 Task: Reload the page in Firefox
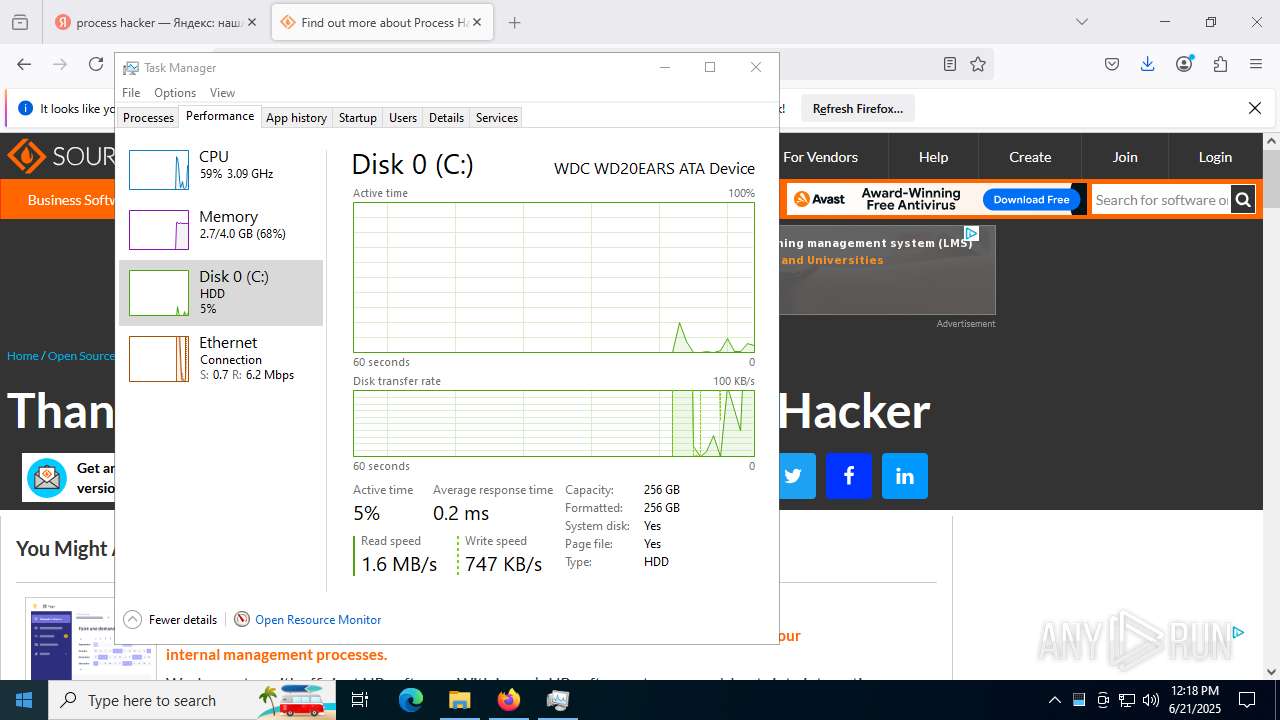[96, 64]
